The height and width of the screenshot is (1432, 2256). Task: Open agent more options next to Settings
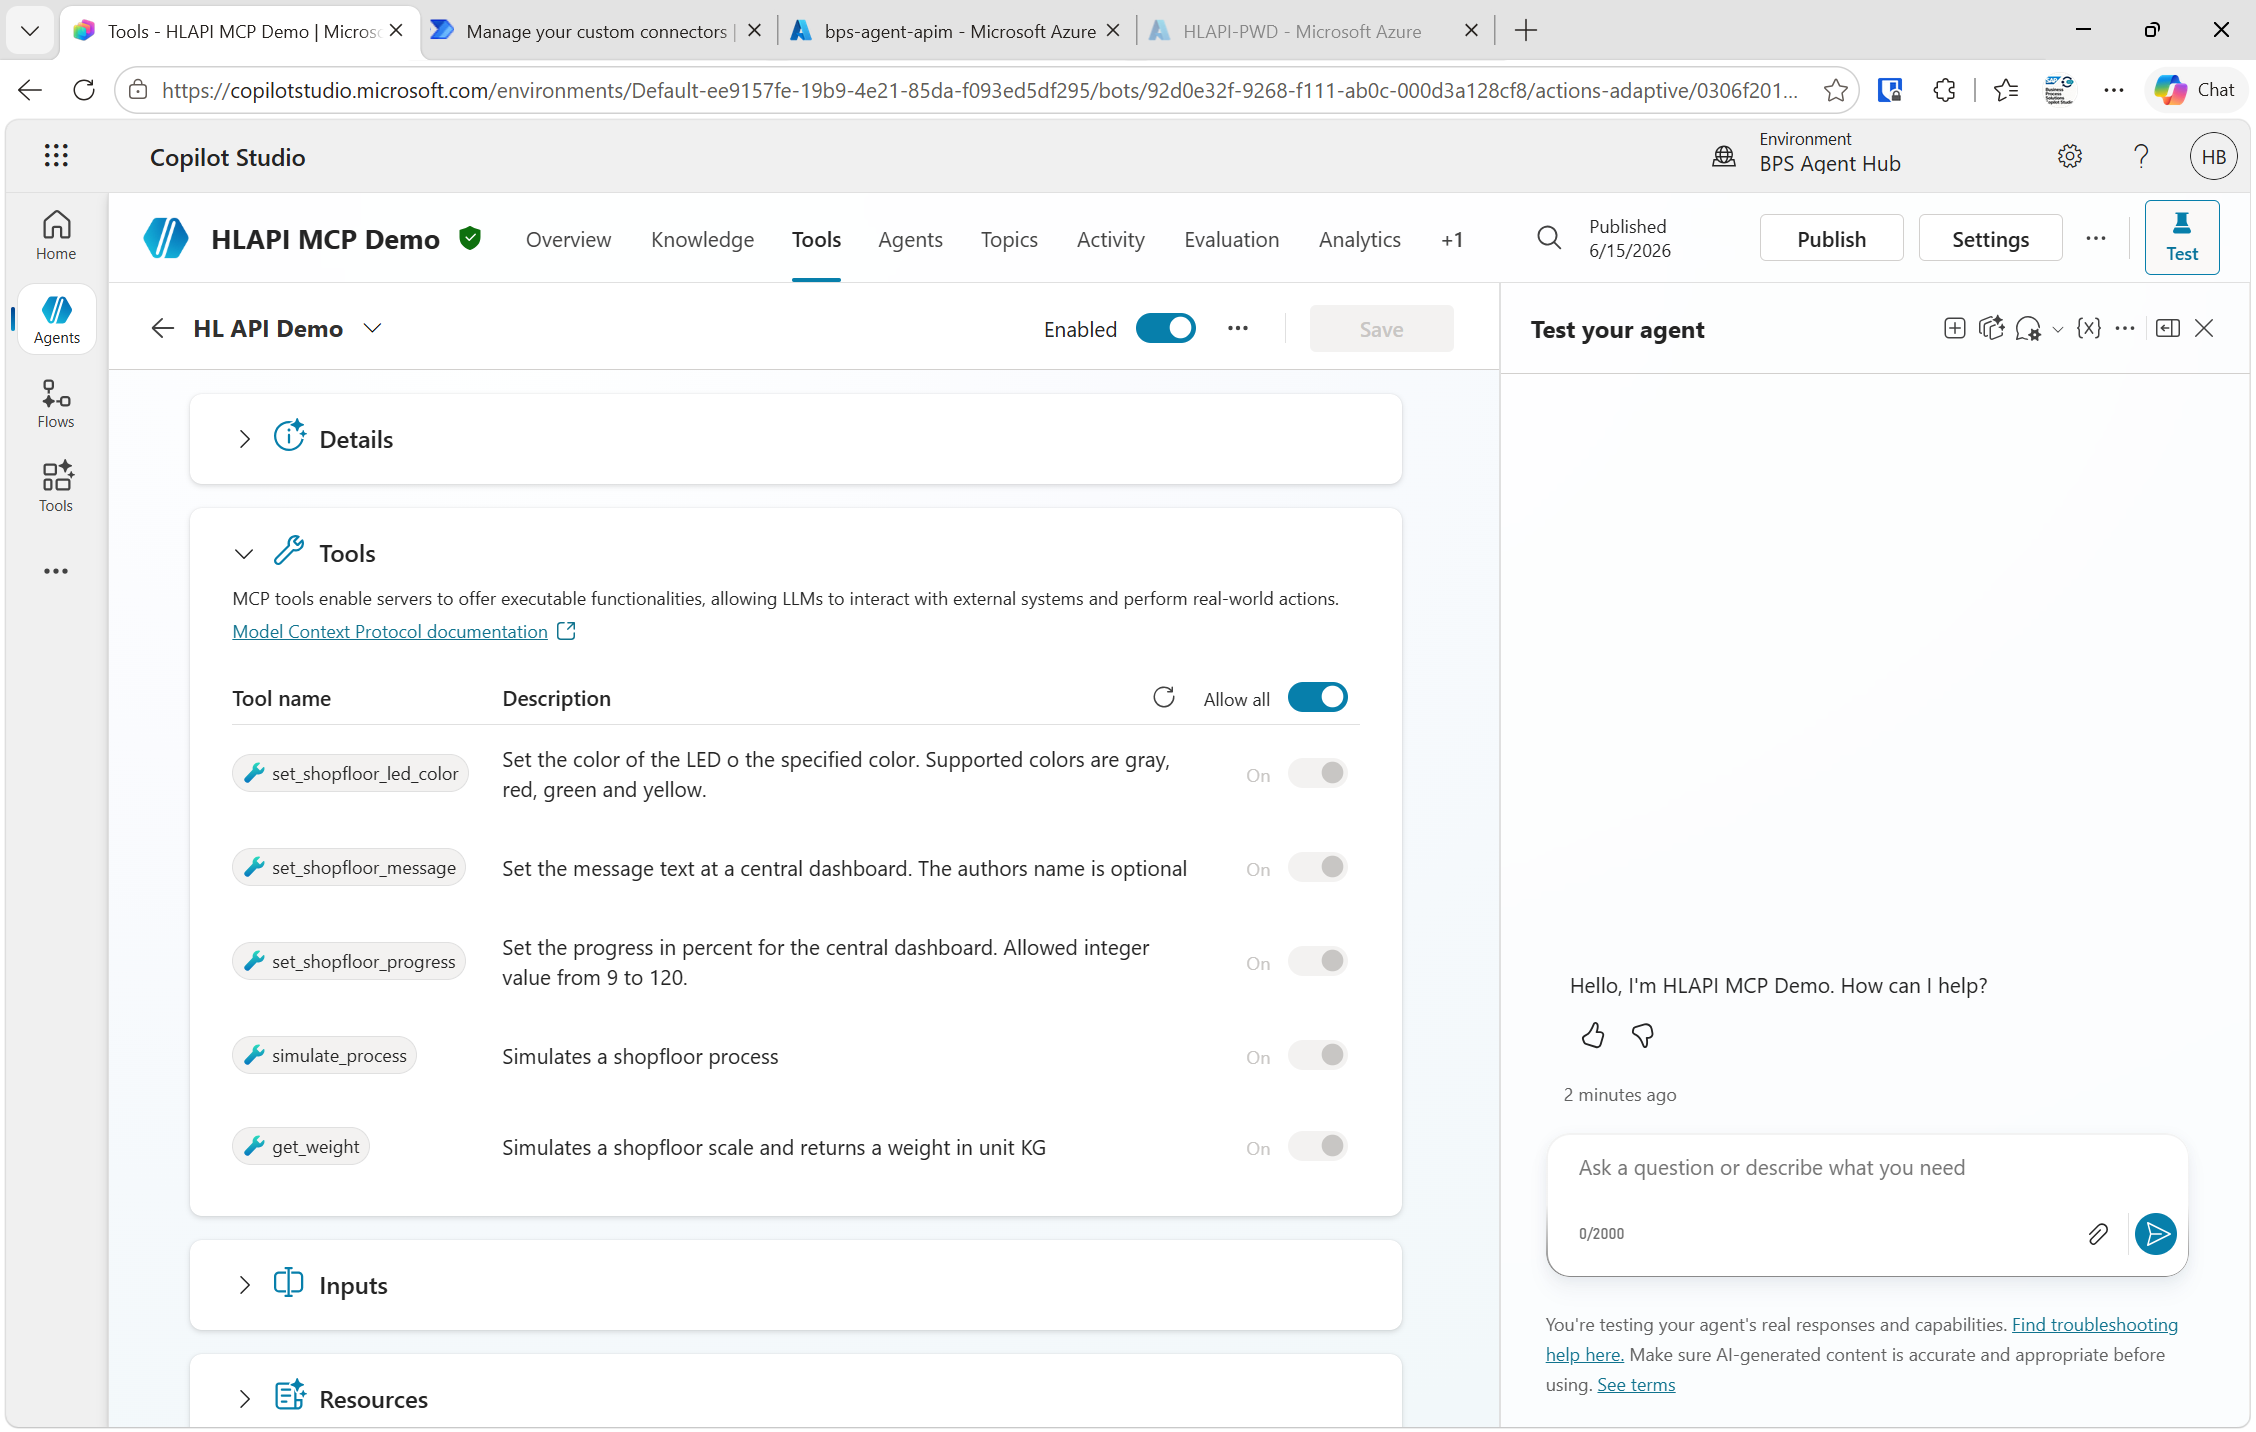[x=2096, y=238]
